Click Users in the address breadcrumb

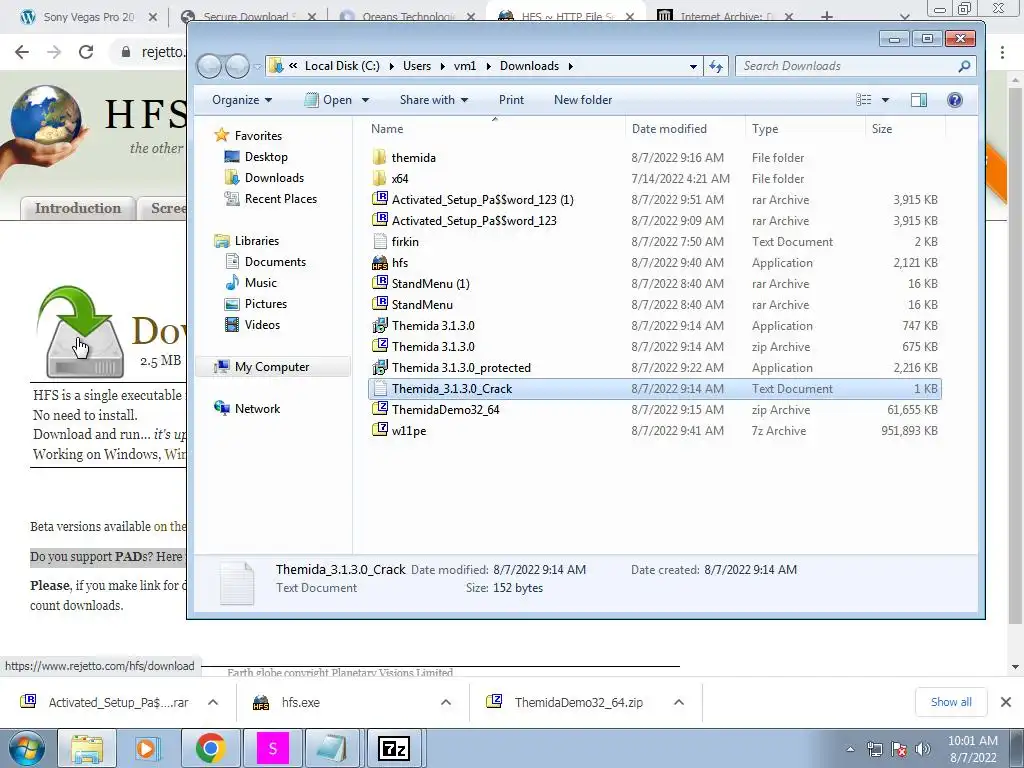[417, 66]
